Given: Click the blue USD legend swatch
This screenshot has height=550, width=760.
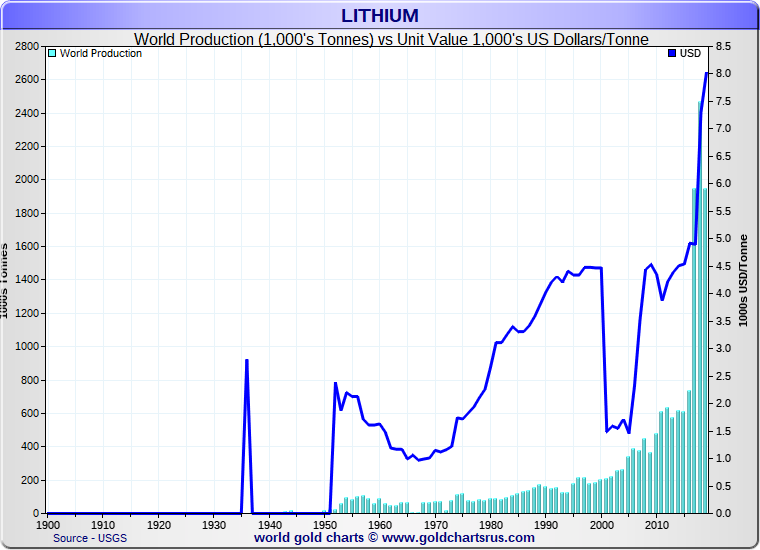Looking at the screenshot, I should pos(673,54).
